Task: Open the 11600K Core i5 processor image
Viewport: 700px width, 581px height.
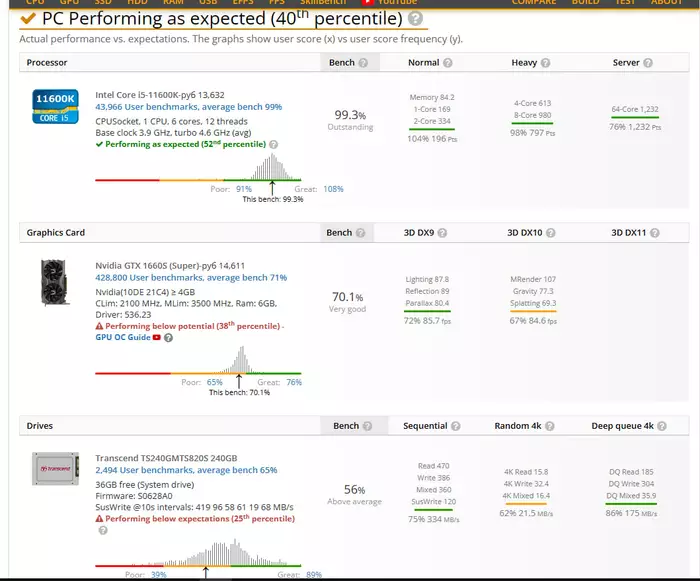Action: (55, 106)
